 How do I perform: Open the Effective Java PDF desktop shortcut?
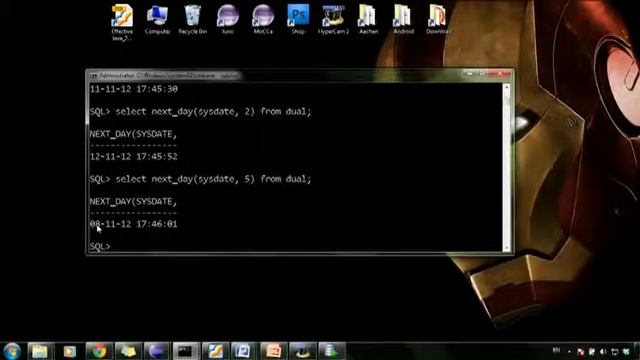pyautogui.click(x=122, y=22)
